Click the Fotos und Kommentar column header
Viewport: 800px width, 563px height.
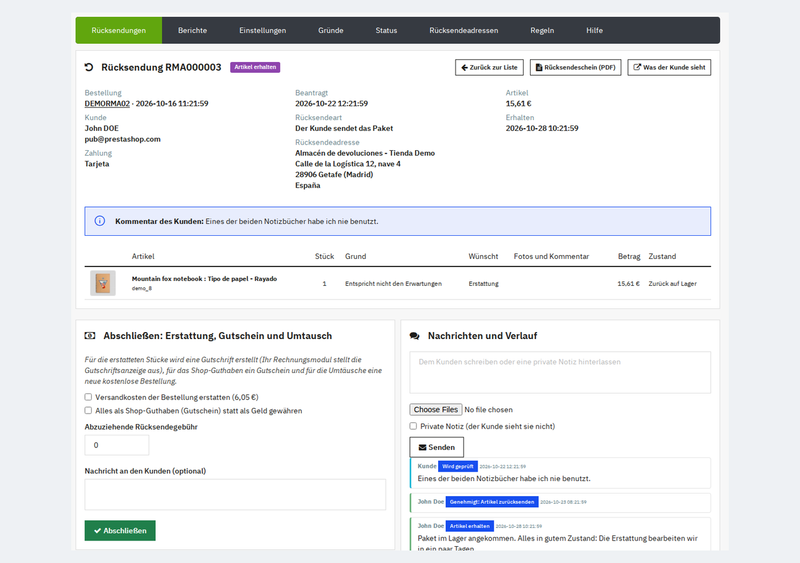pyautogui.click(x=551, y=256)
